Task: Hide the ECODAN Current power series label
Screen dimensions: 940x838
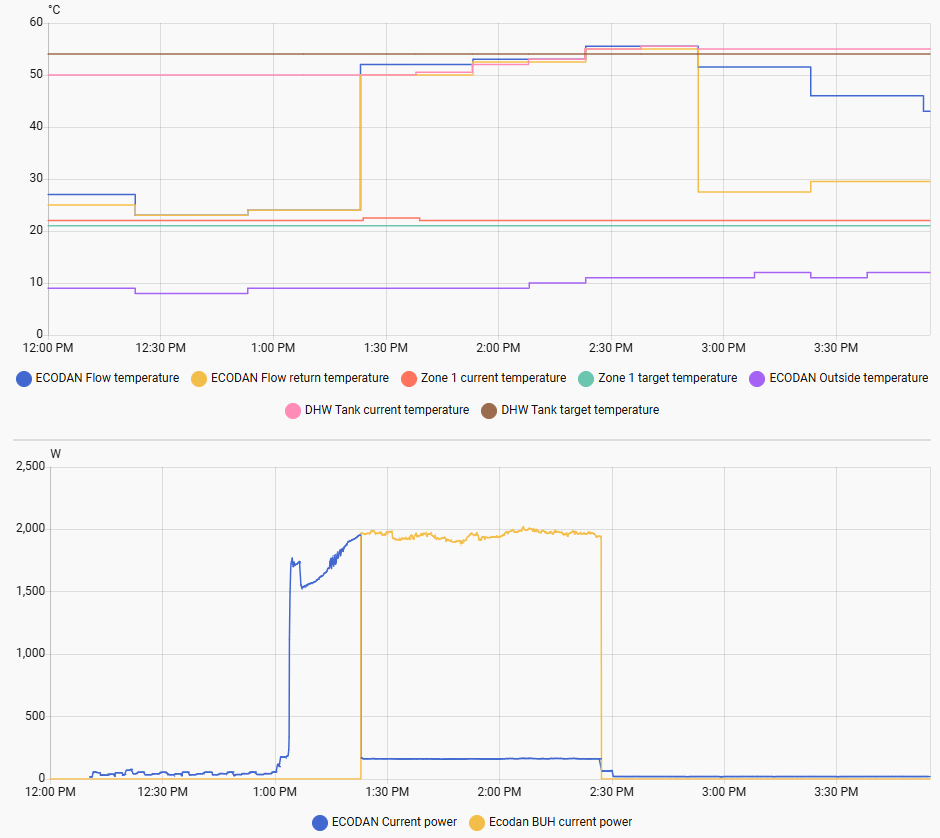Action: coord(394,822)
